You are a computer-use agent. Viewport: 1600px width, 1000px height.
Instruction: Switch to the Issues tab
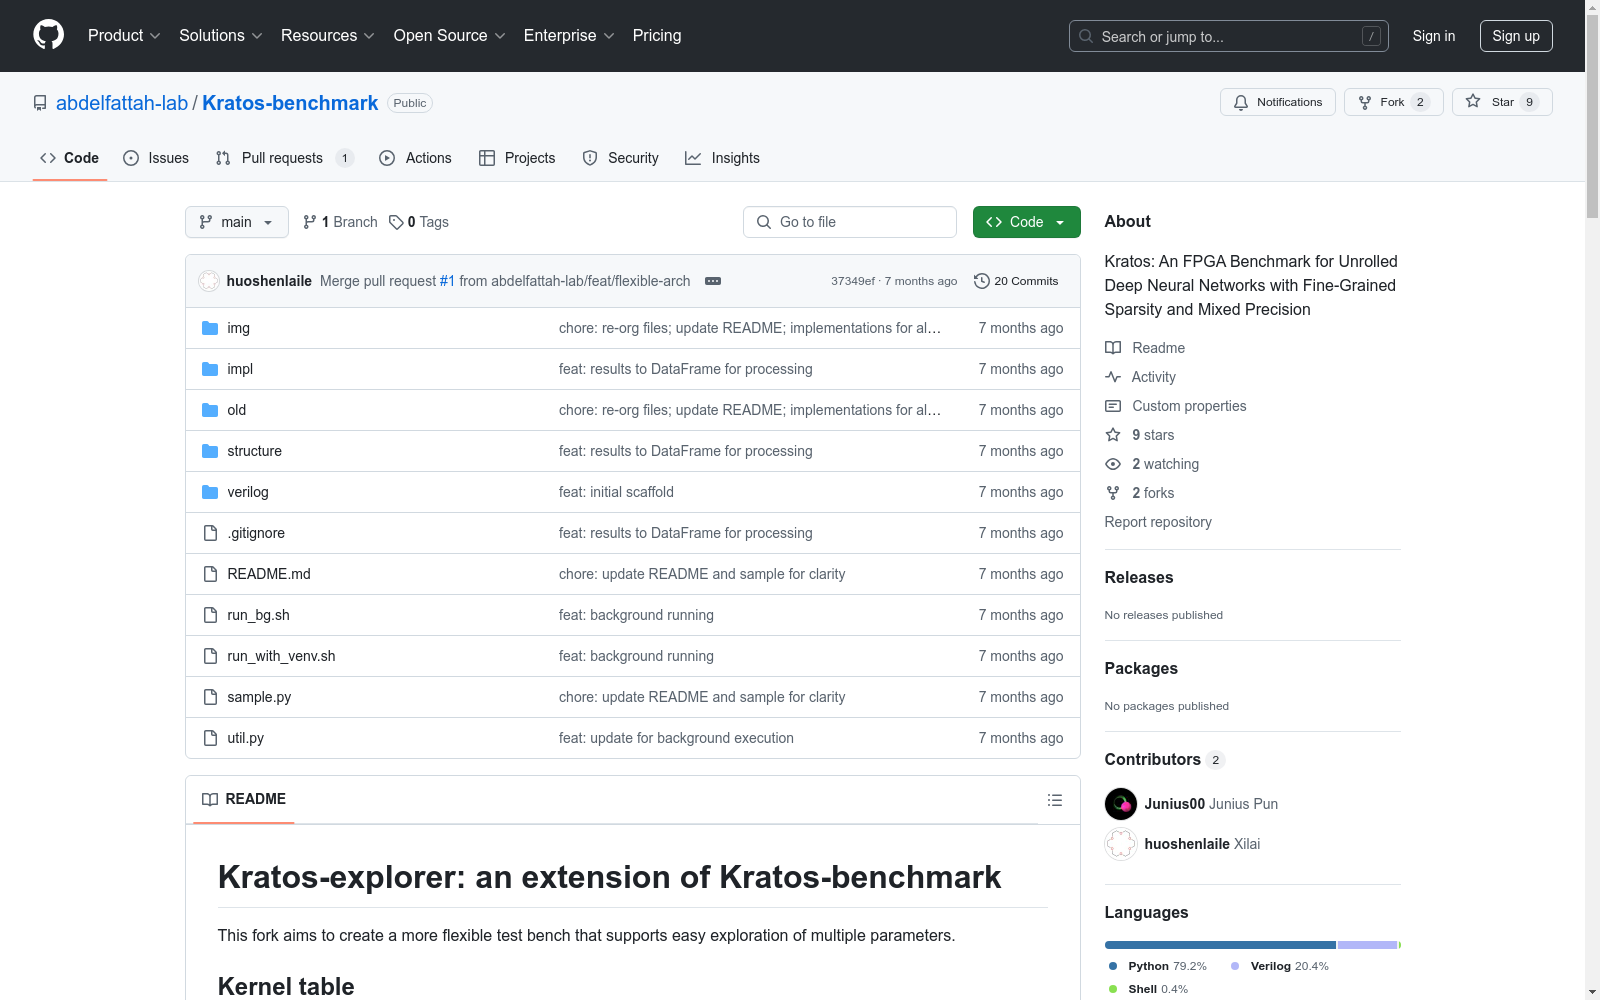click(x=156, y=158)
